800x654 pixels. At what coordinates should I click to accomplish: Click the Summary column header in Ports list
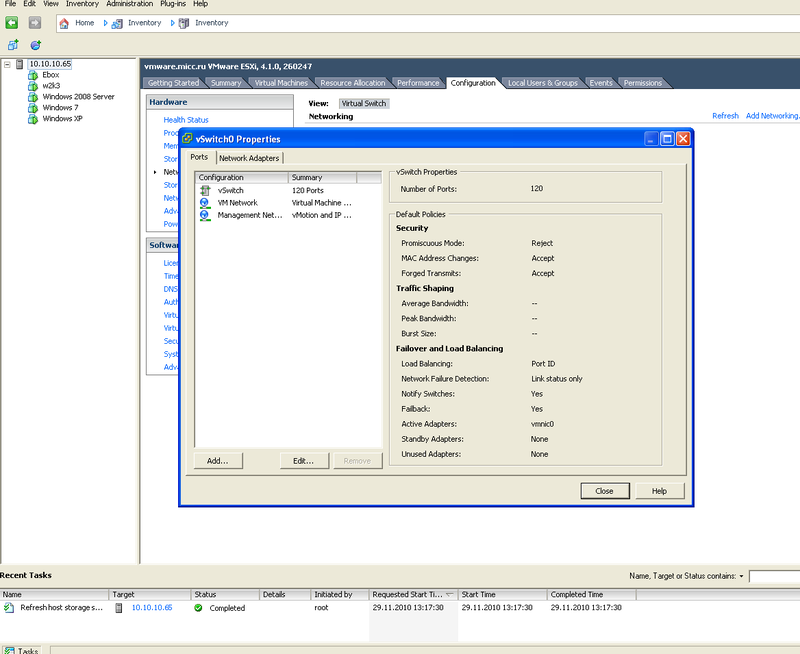pyautogui.click(x=322, y=178)
